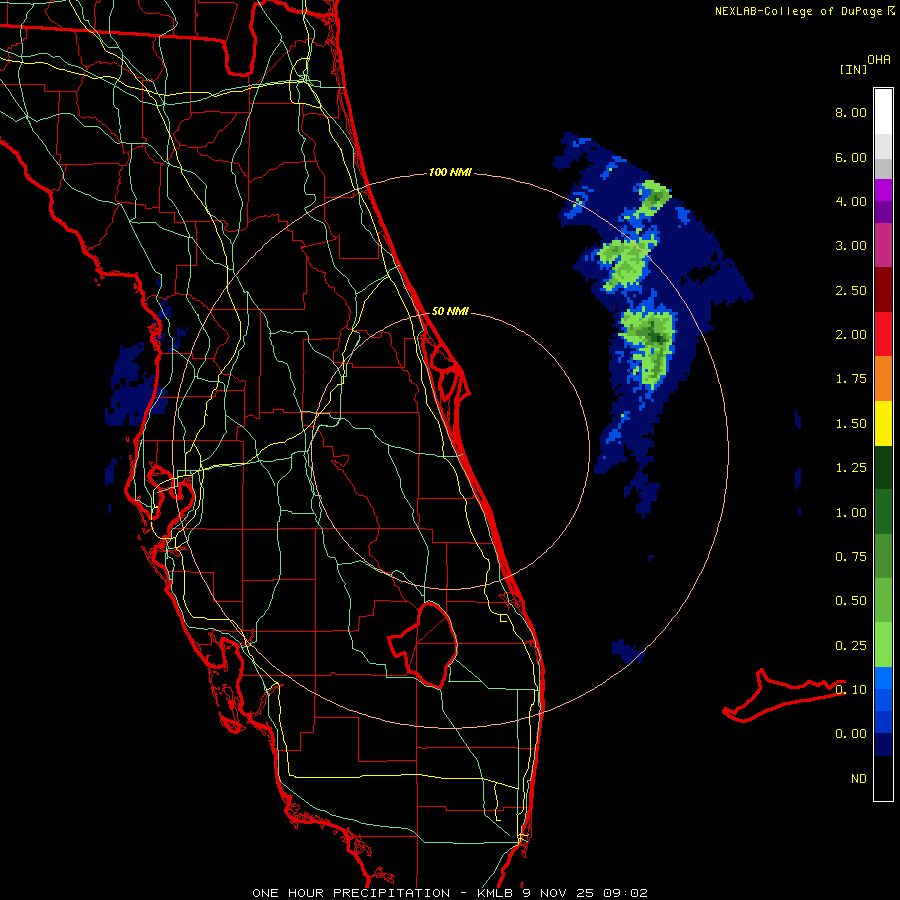Select the 1.00 legend value
The height and width of the screenshot is (900, 900).
coord(851,513)
